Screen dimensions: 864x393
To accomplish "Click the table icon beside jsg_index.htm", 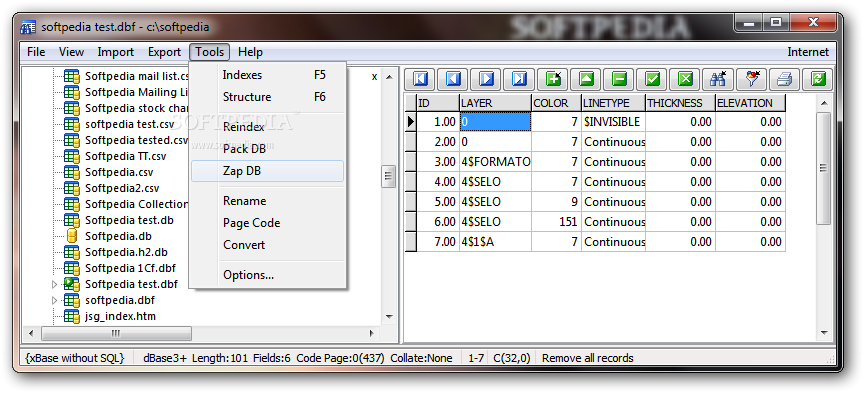I will pos(72,316).
